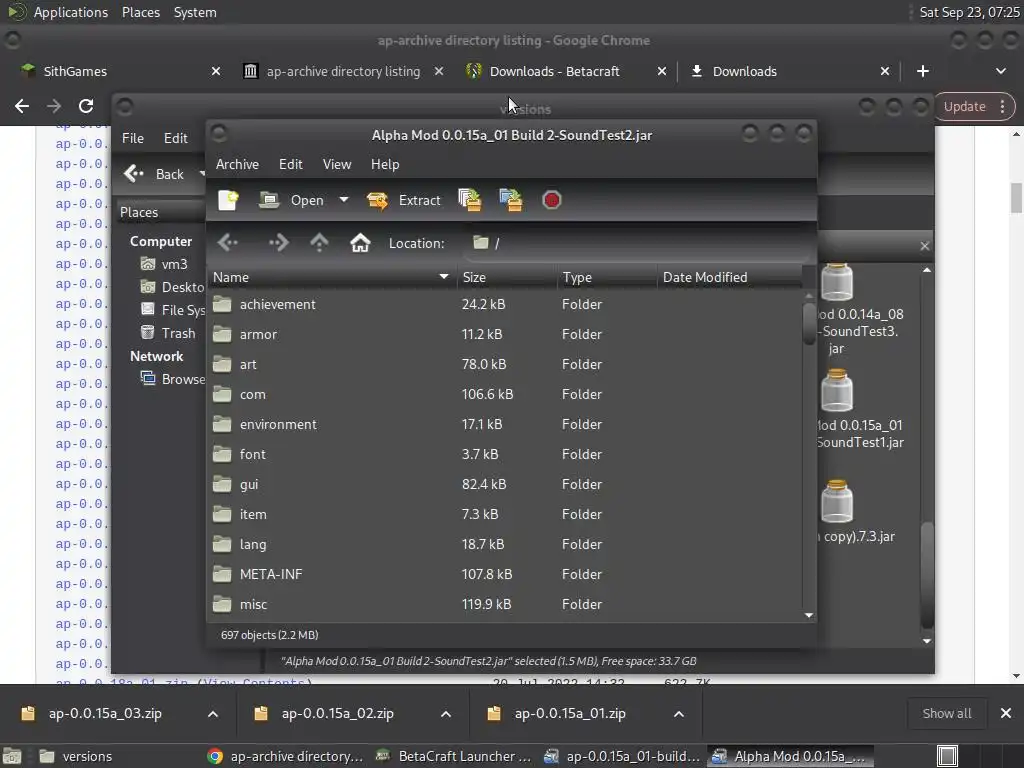Extract files with the Extract button
The height and width of the screenshot is (768, 1024).
(404, 200)
